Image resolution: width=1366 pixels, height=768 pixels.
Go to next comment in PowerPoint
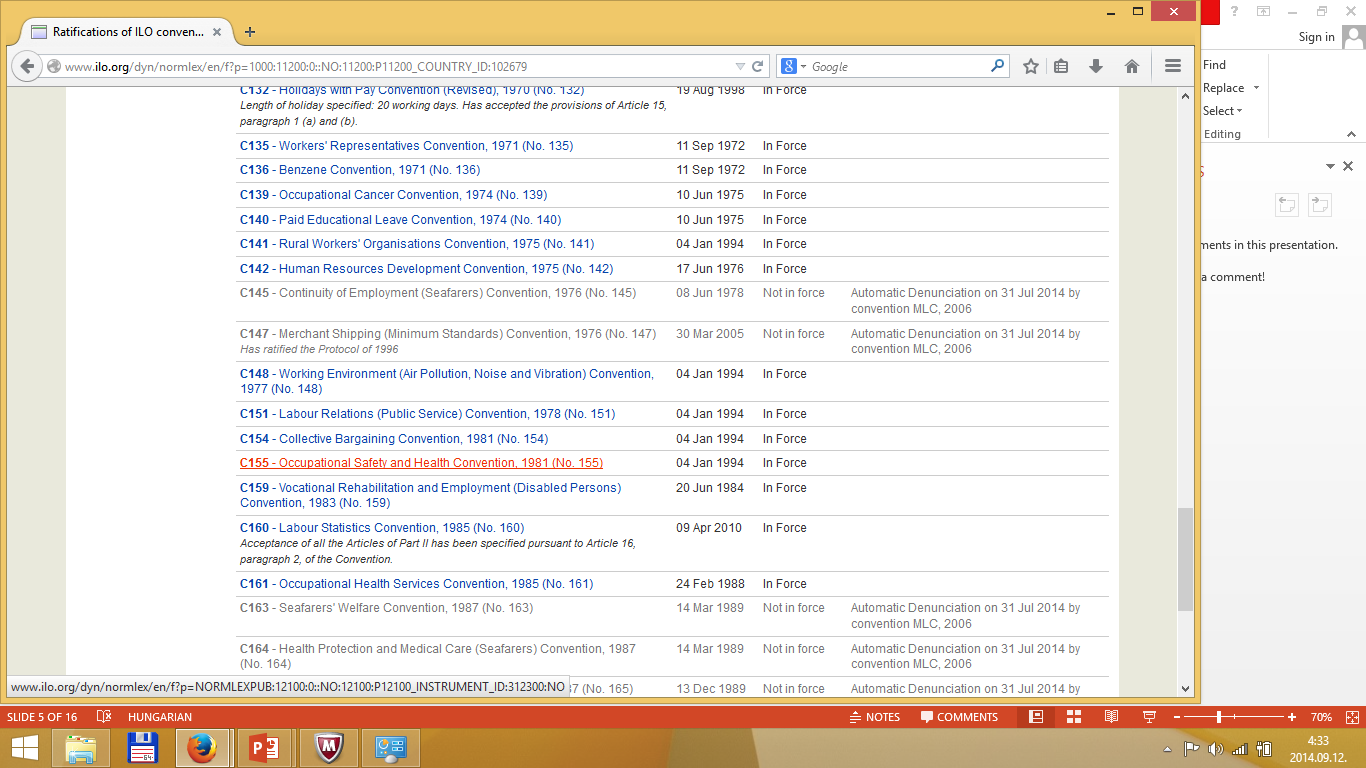pos(1320,204)
